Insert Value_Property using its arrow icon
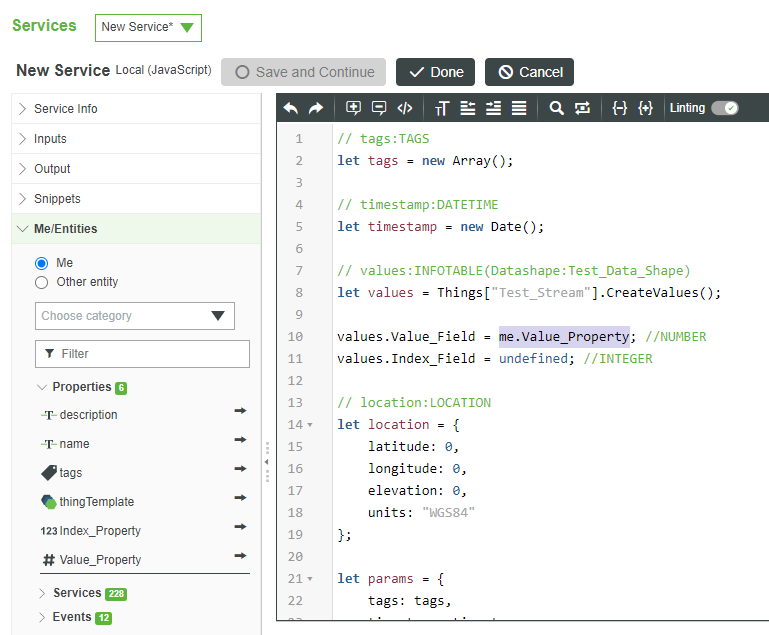The height and width of the screenshot is (635, 769). (240, 556)
